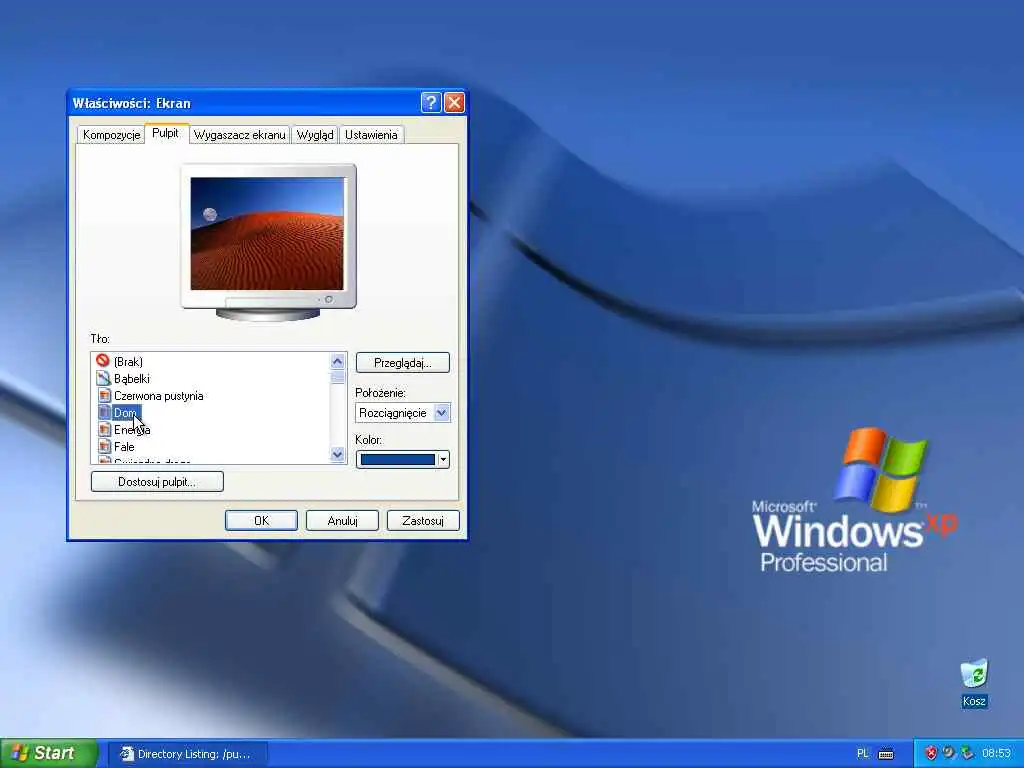Click the no-entry icon beside (Brak)
The height and width of the screenshot is (768, 1024).
click(x=103, y=360)
